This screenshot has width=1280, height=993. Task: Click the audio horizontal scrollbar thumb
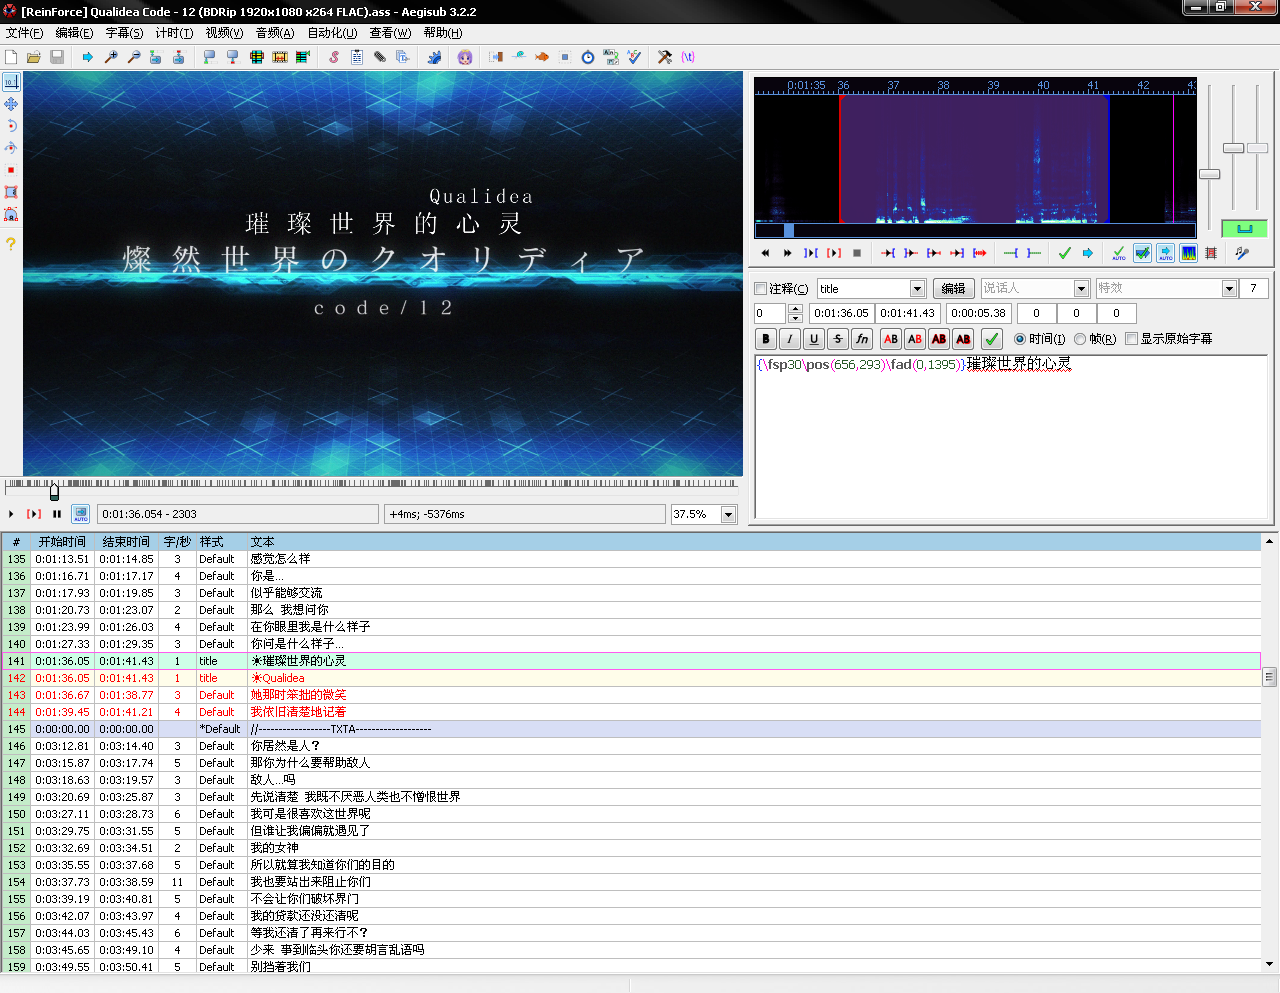[x=788, y=230]
